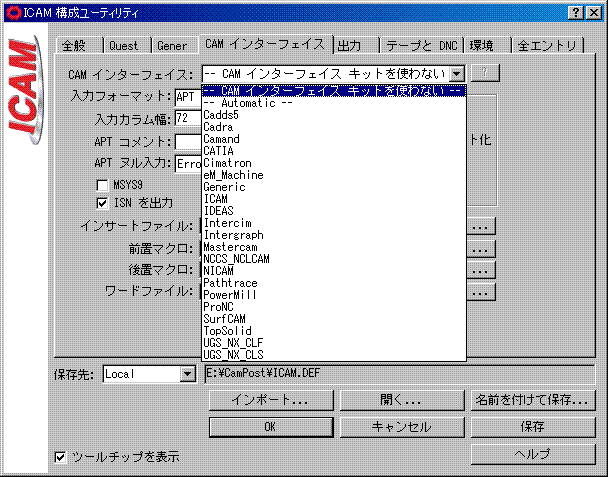This screenshot has width=608, height=477.
Task: Click the APT ヌル入力 field showing Erro
Action: pyautogui.click(x=188, y=164)
